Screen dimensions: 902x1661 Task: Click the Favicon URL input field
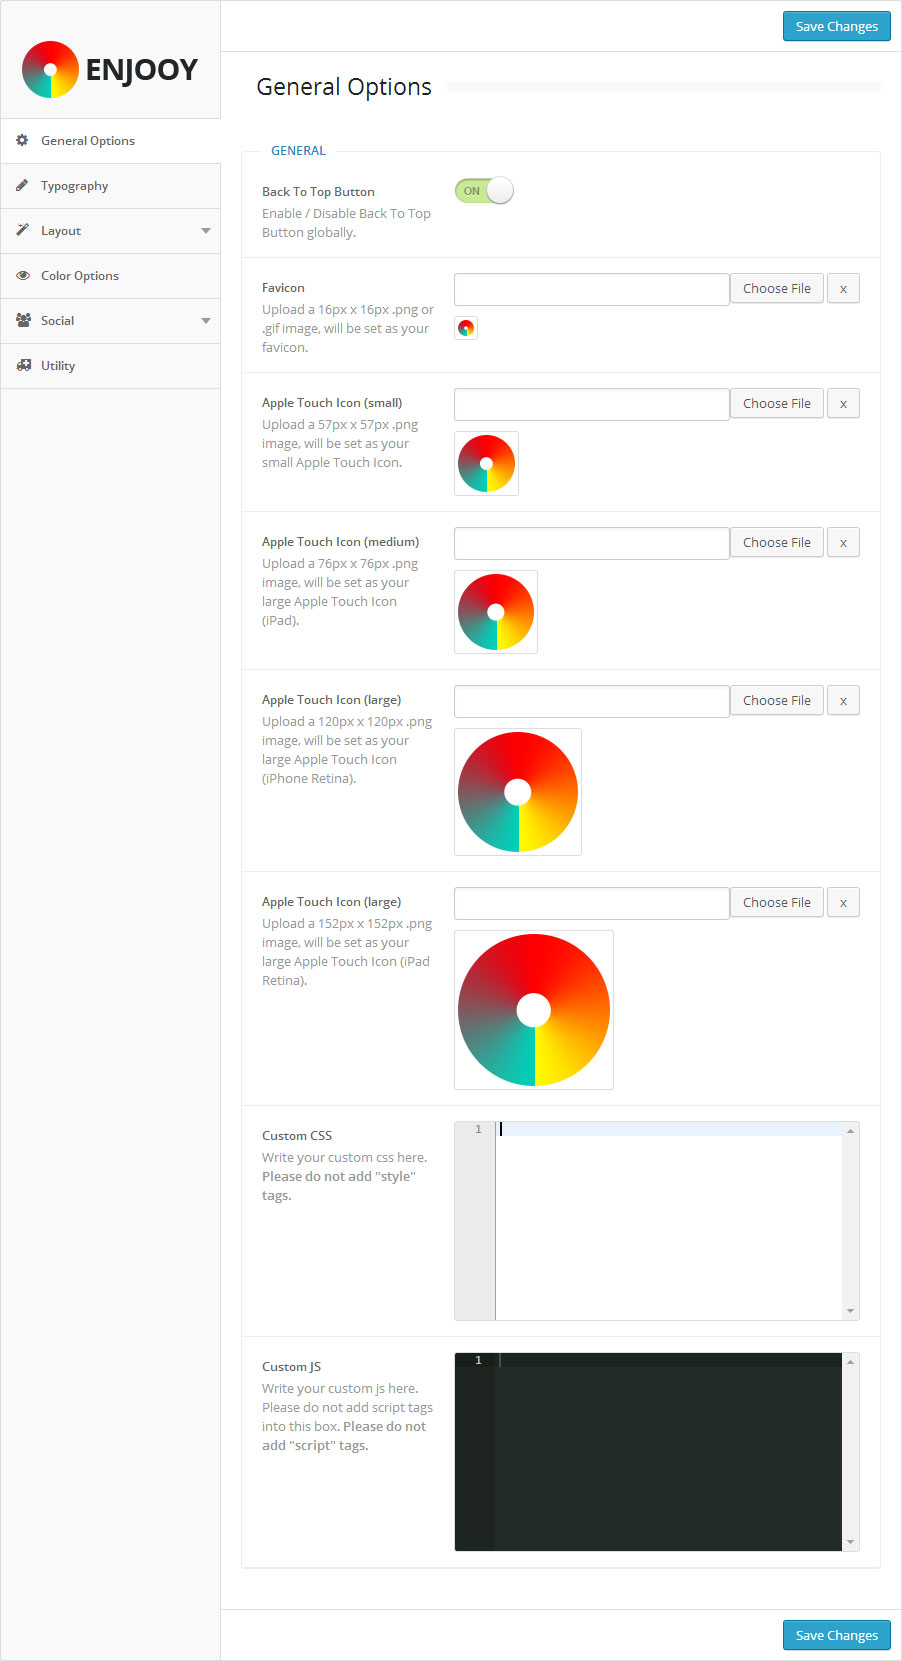(x=591, y=289)
